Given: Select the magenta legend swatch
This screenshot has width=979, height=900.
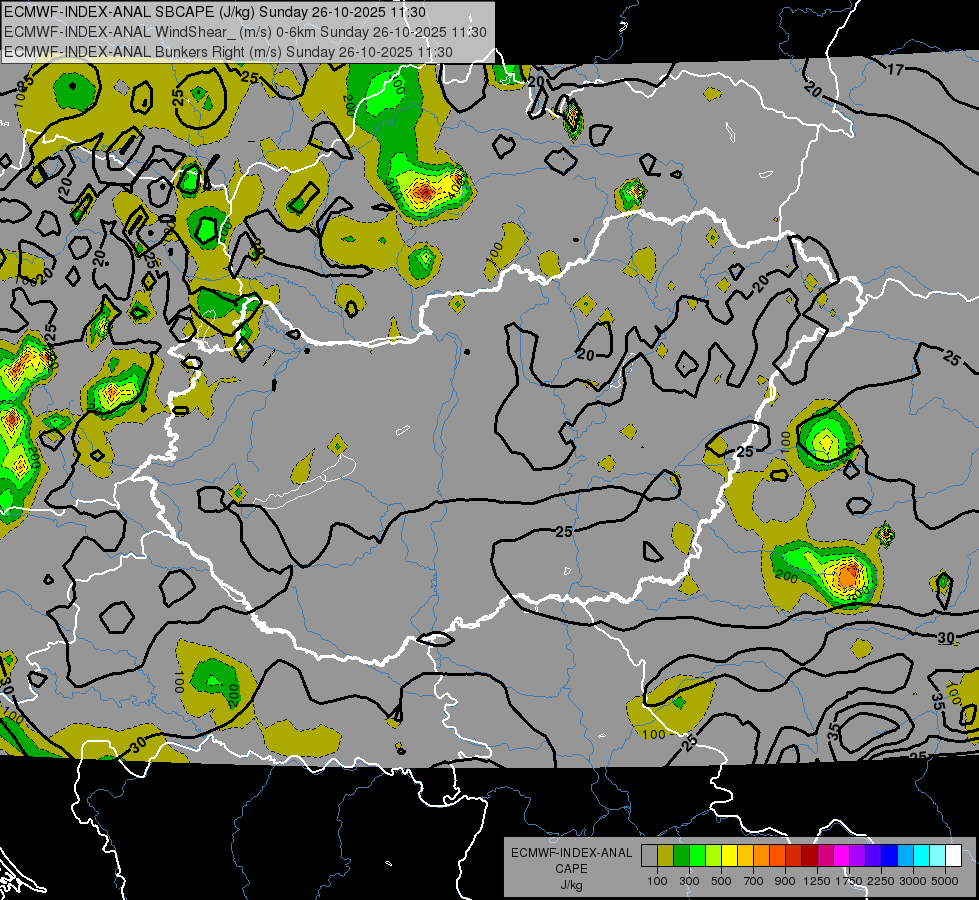Looking at the screenshot, I should tap(842, 856).
